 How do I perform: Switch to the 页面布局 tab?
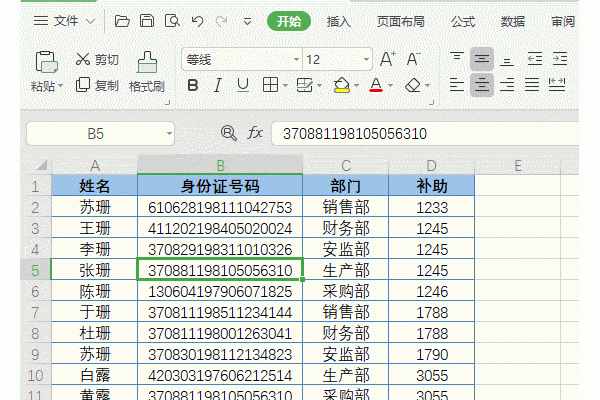tap(400, 21)
